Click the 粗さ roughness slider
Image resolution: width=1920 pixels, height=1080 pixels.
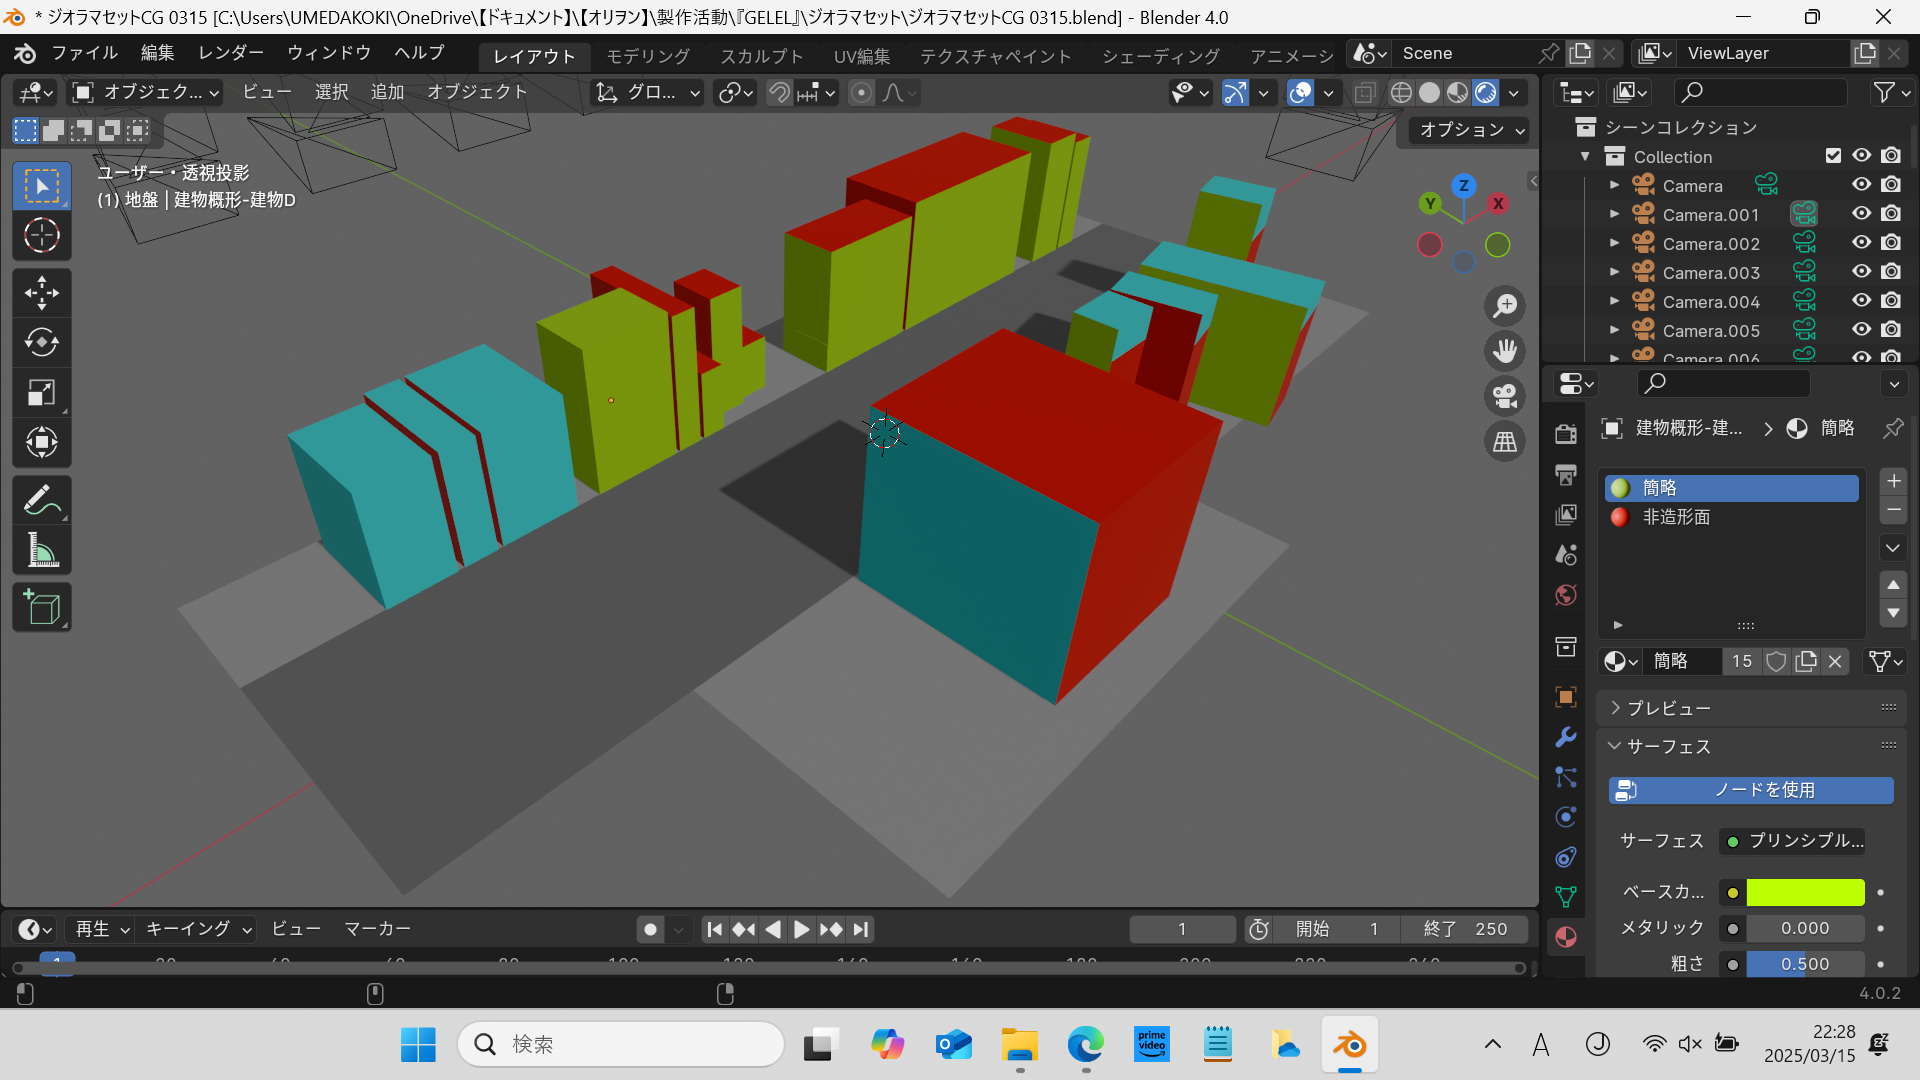(x=1805, y=964)
